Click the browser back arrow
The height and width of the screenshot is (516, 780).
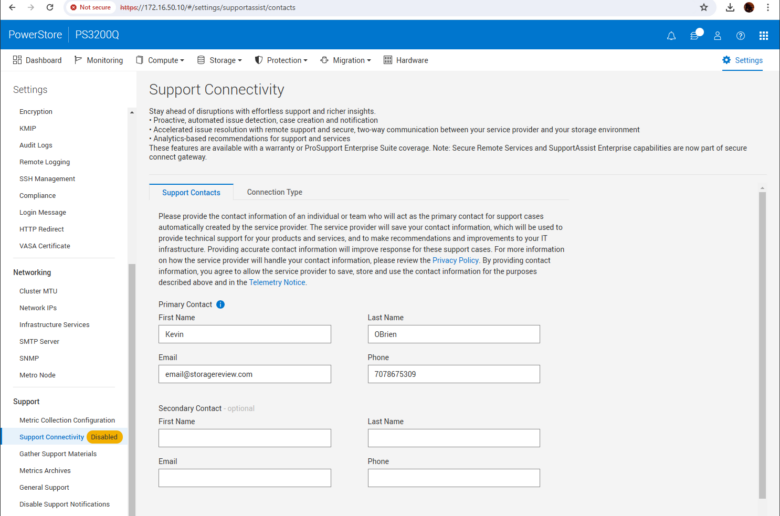coord(12,7)
